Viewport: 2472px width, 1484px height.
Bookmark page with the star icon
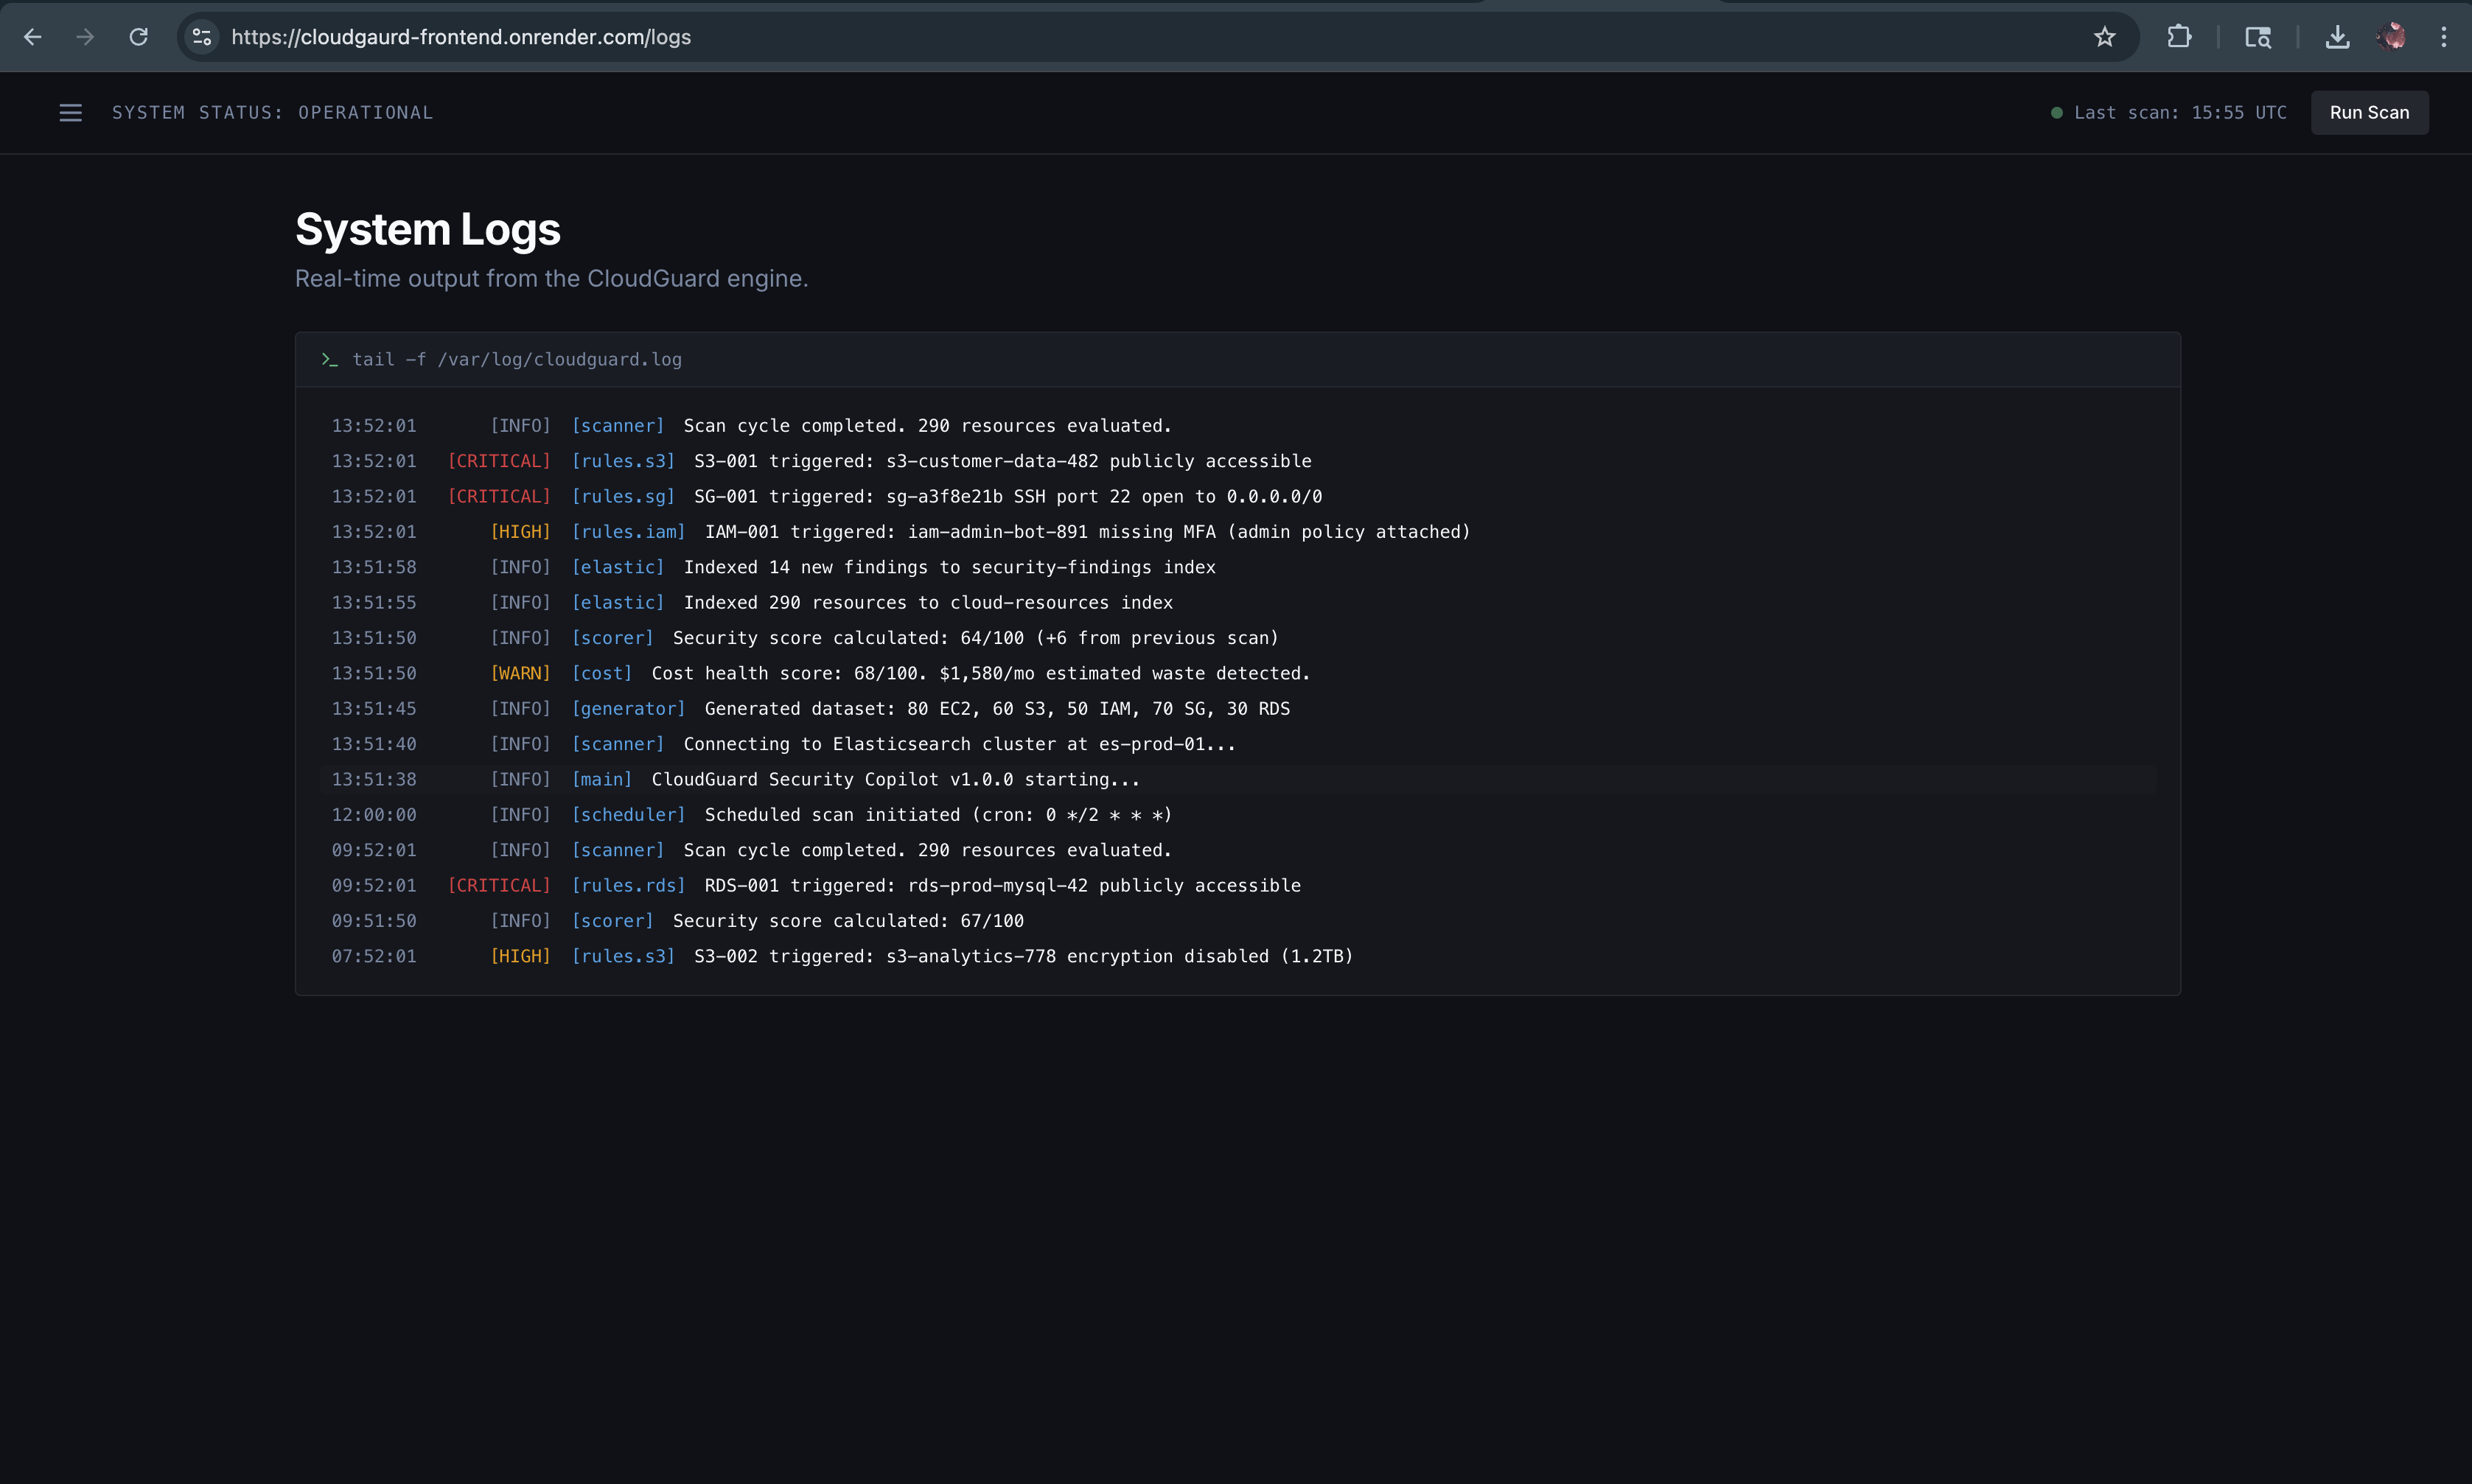(2104, 37)
